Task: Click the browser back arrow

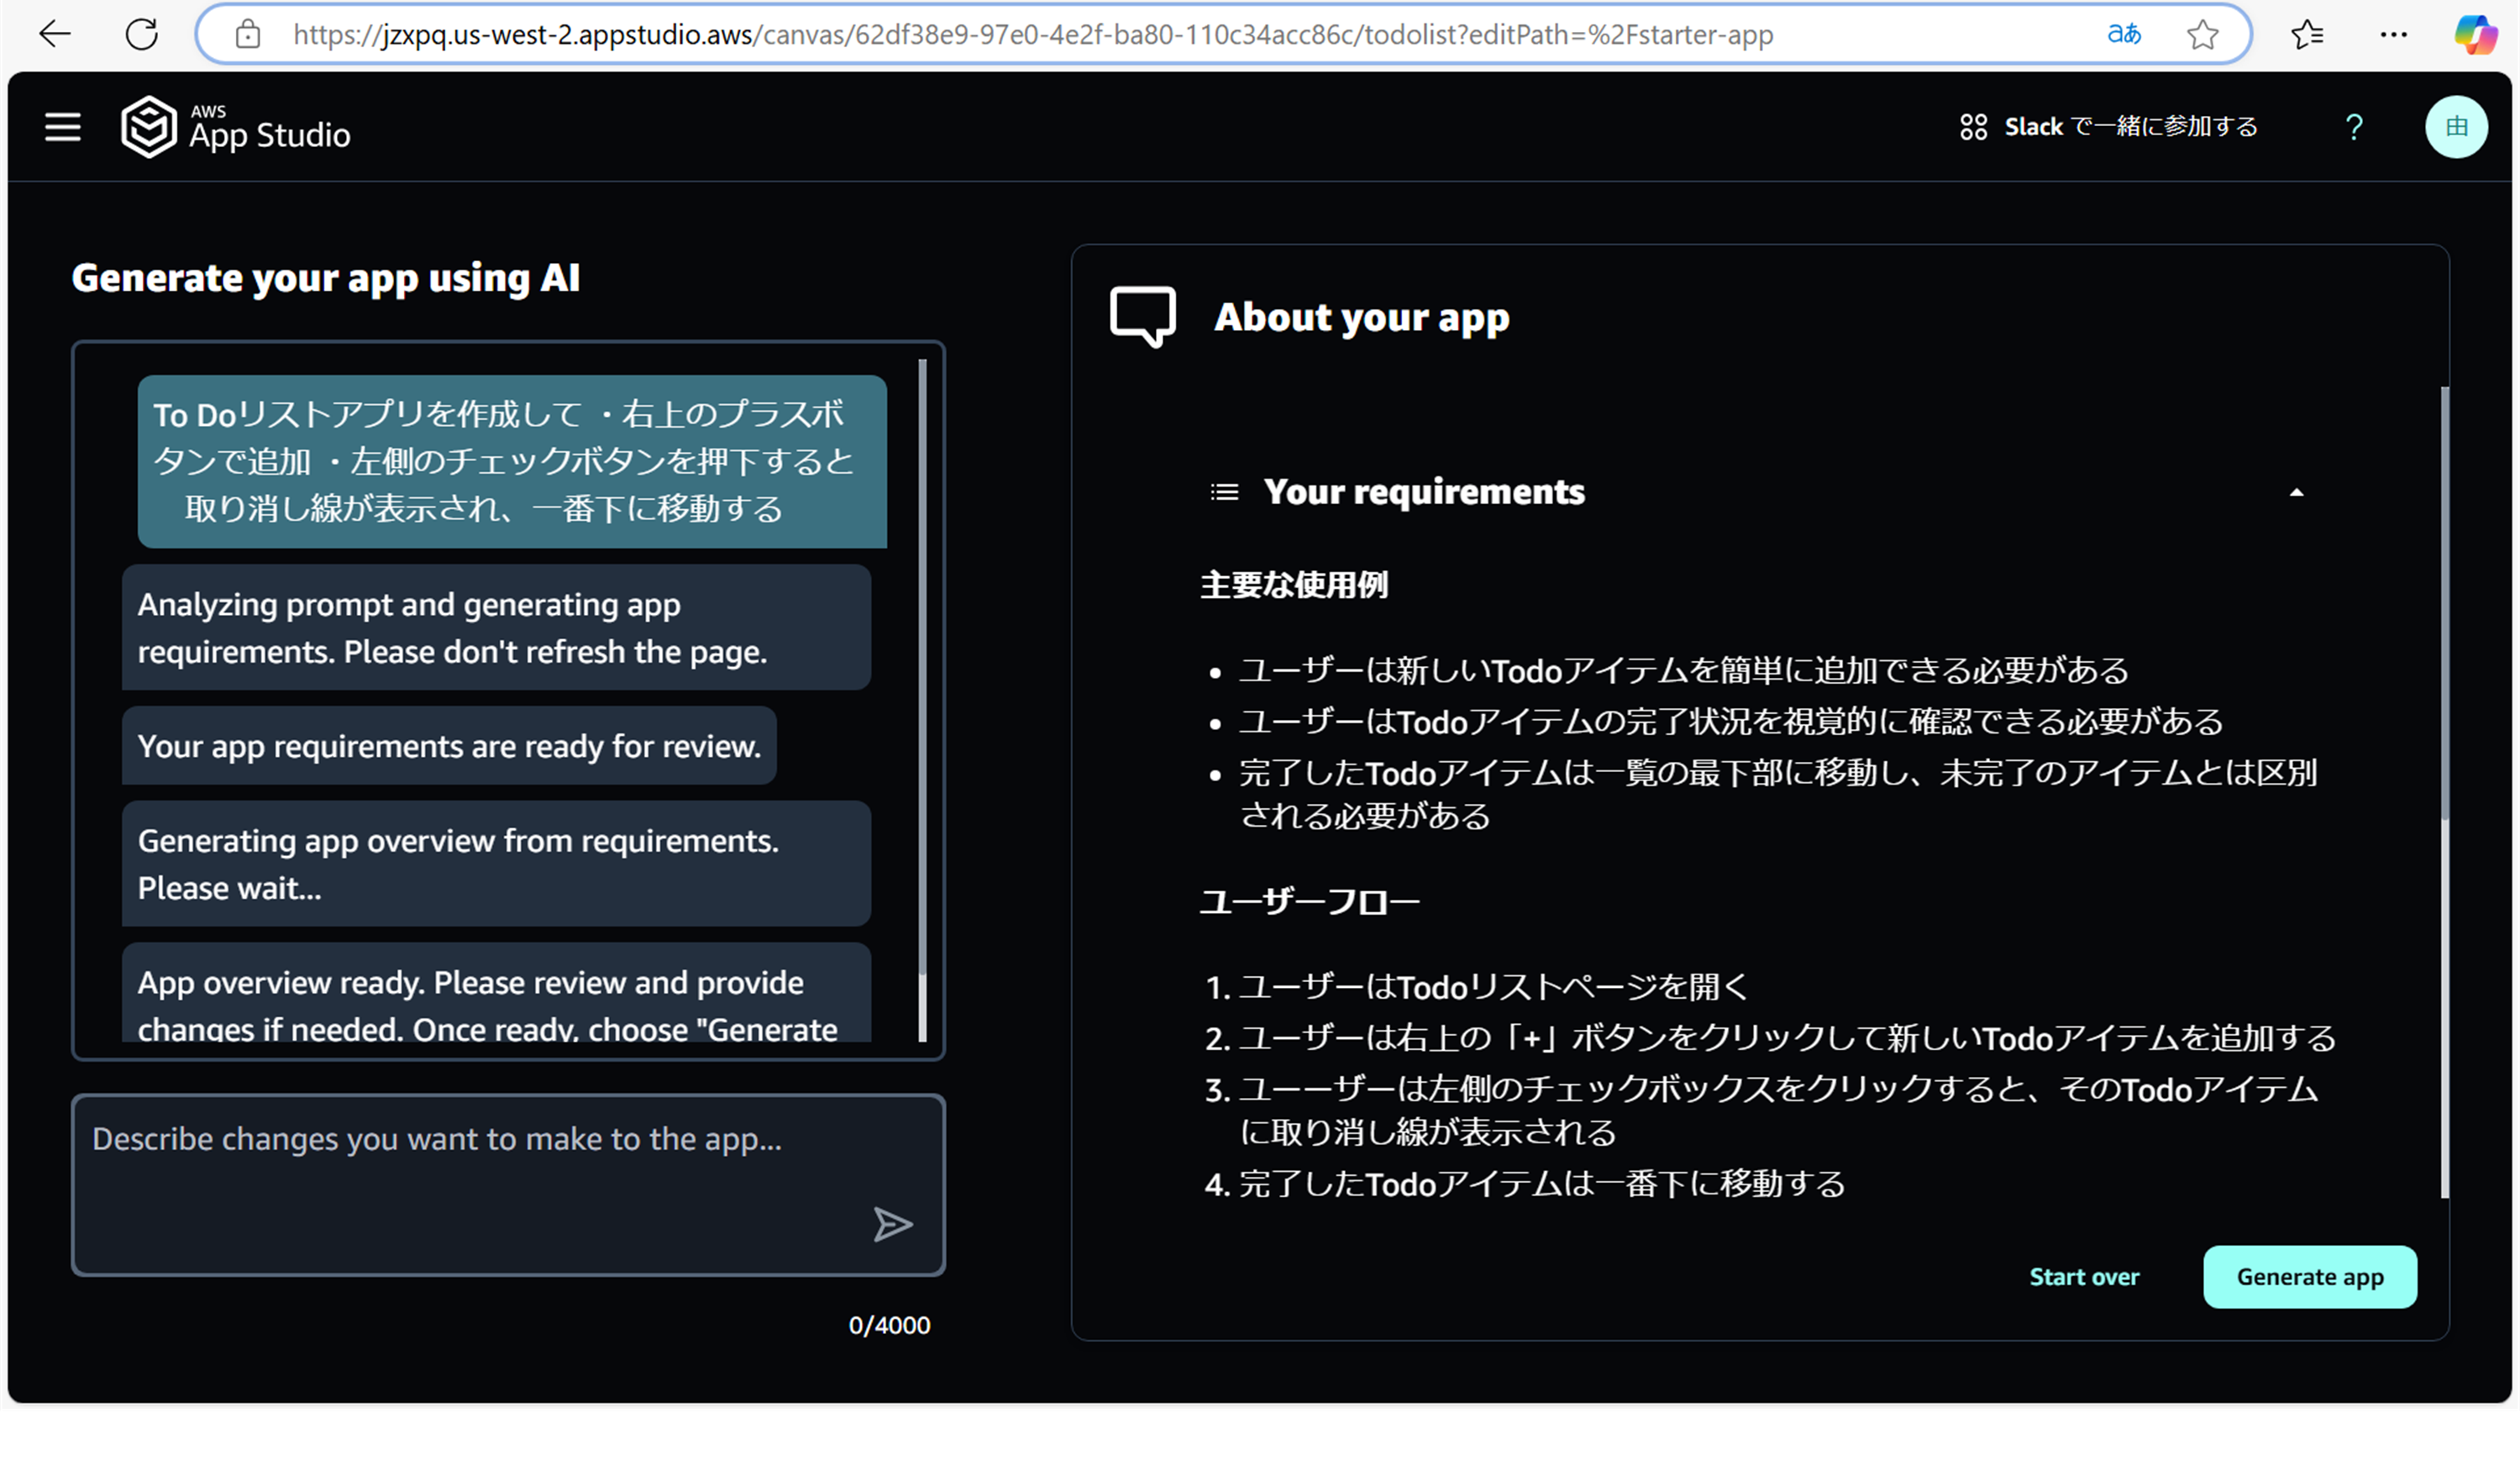Action: 55,34
